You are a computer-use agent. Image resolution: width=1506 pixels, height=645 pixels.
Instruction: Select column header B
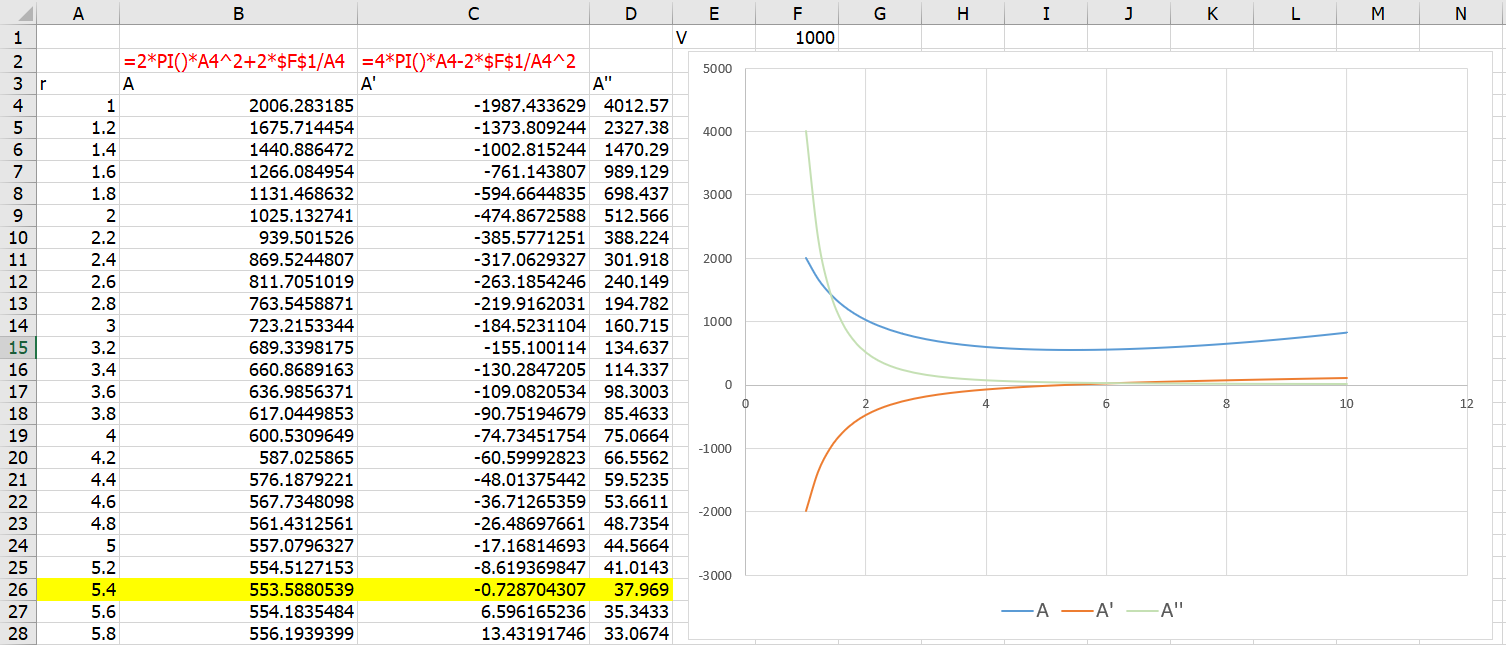237,13
